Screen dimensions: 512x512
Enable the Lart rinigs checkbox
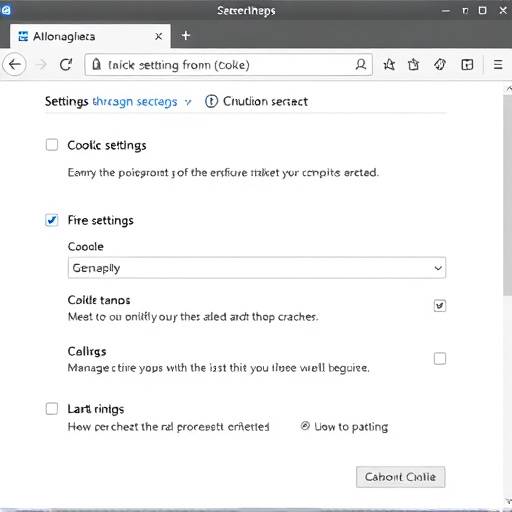pyautogui.click(x=52, y=408)
